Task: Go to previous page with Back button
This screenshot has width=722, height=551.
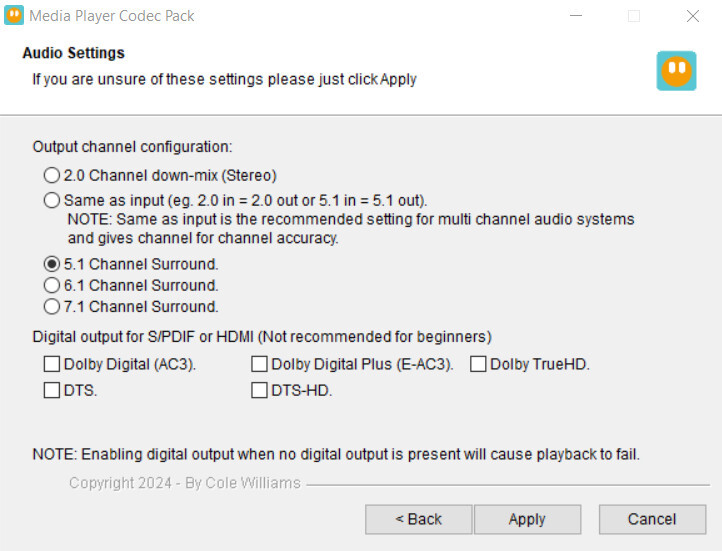Action: [419, 519]
